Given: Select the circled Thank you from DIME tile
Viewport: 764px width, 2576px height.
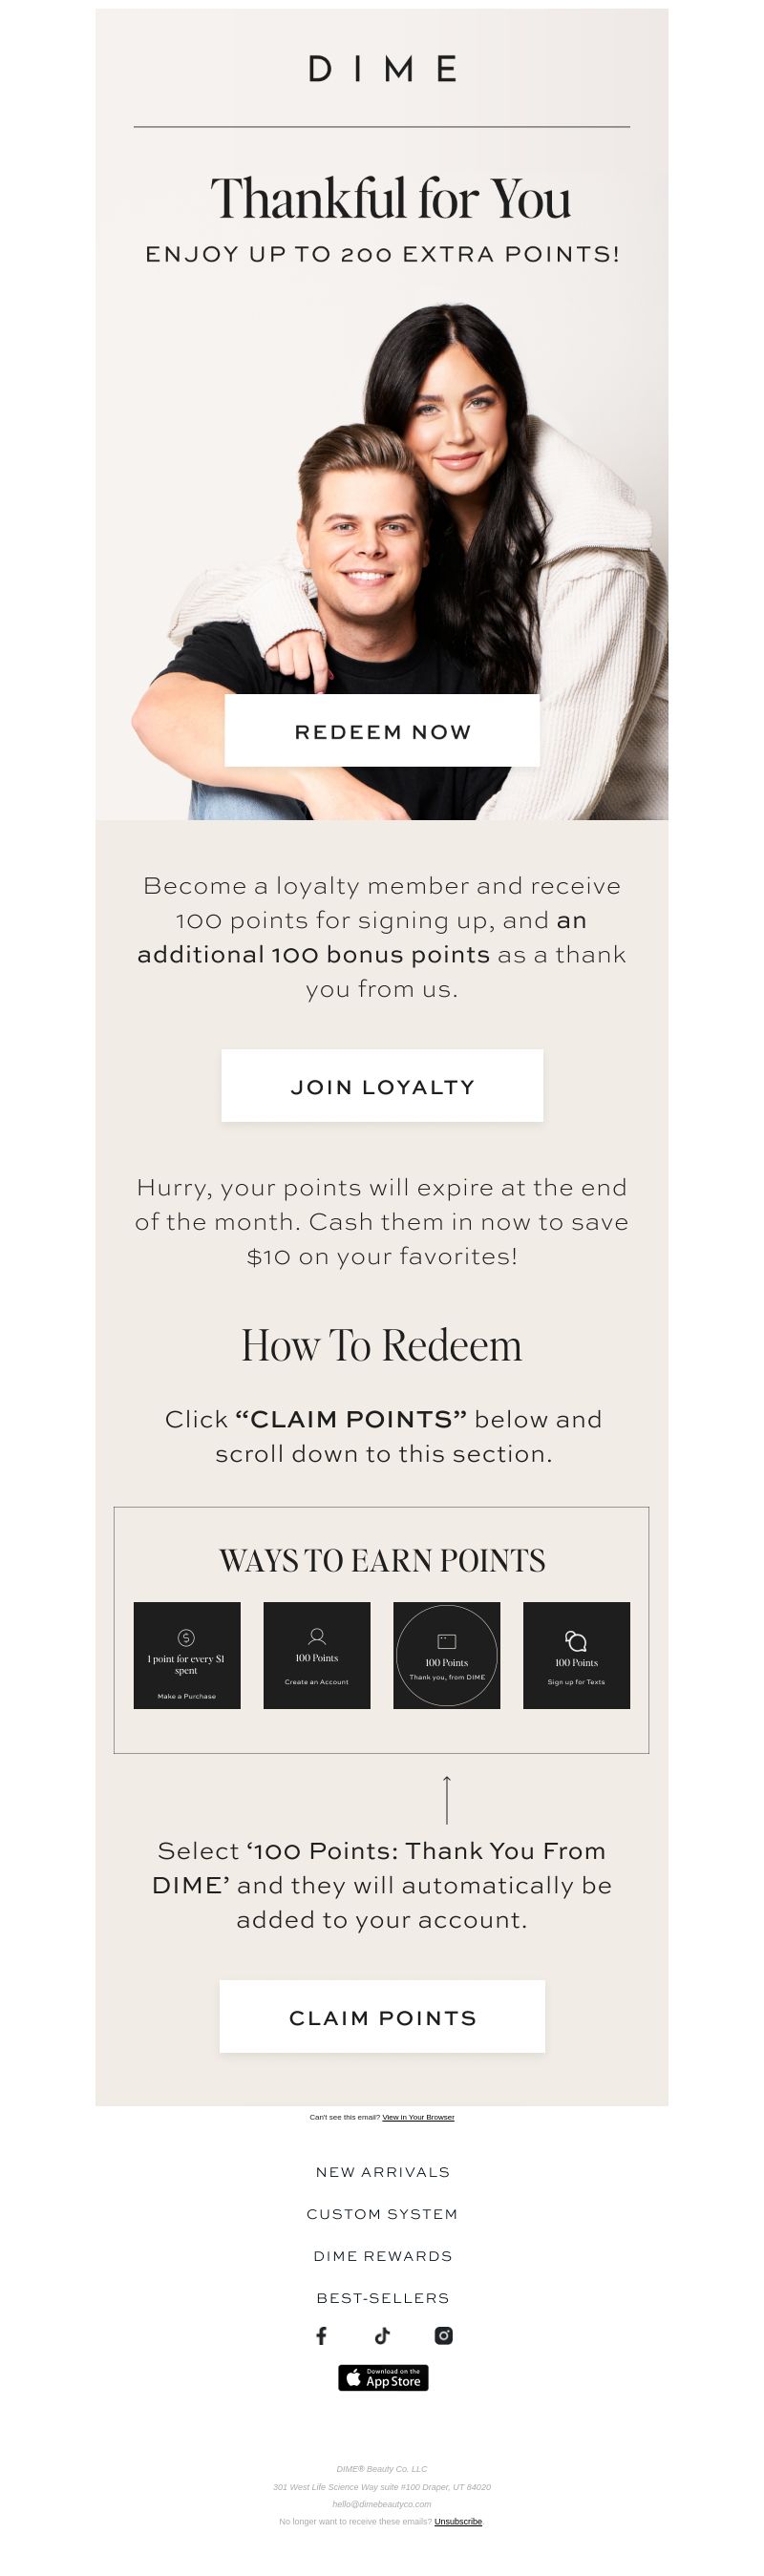Looking at the screenshot, I should pyautogui.click(x=447, y=1655).
